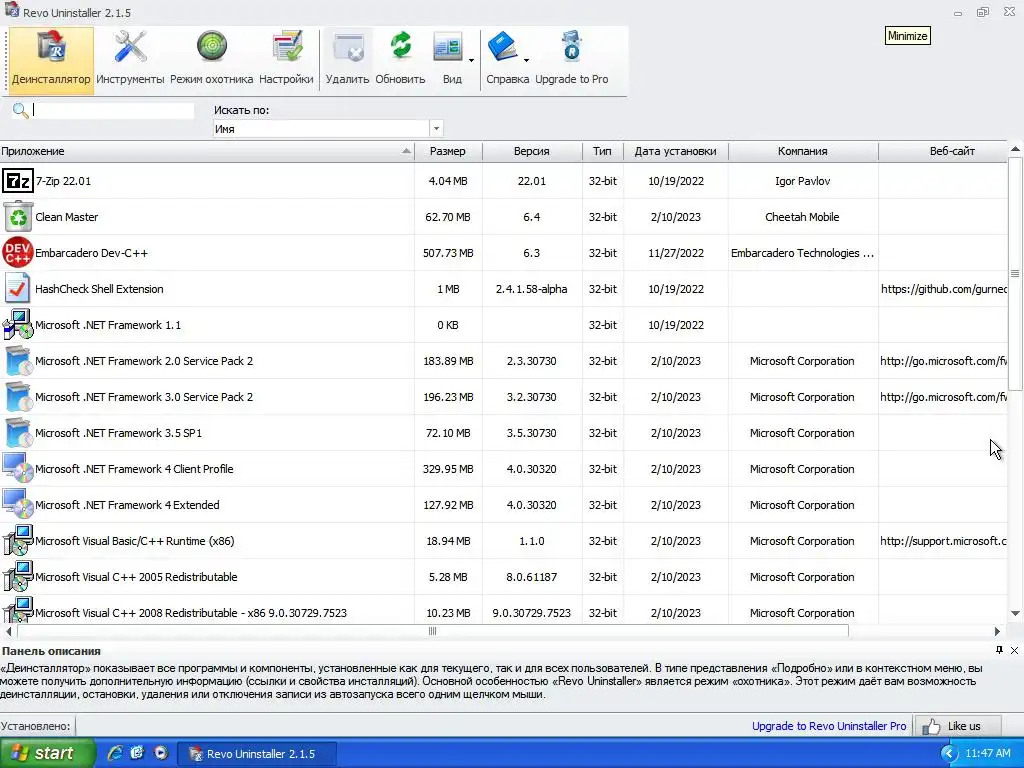The image size is (1024, 768).
Task: Click the vertical scrollbar down arrow
Action: coord(1016,613)
